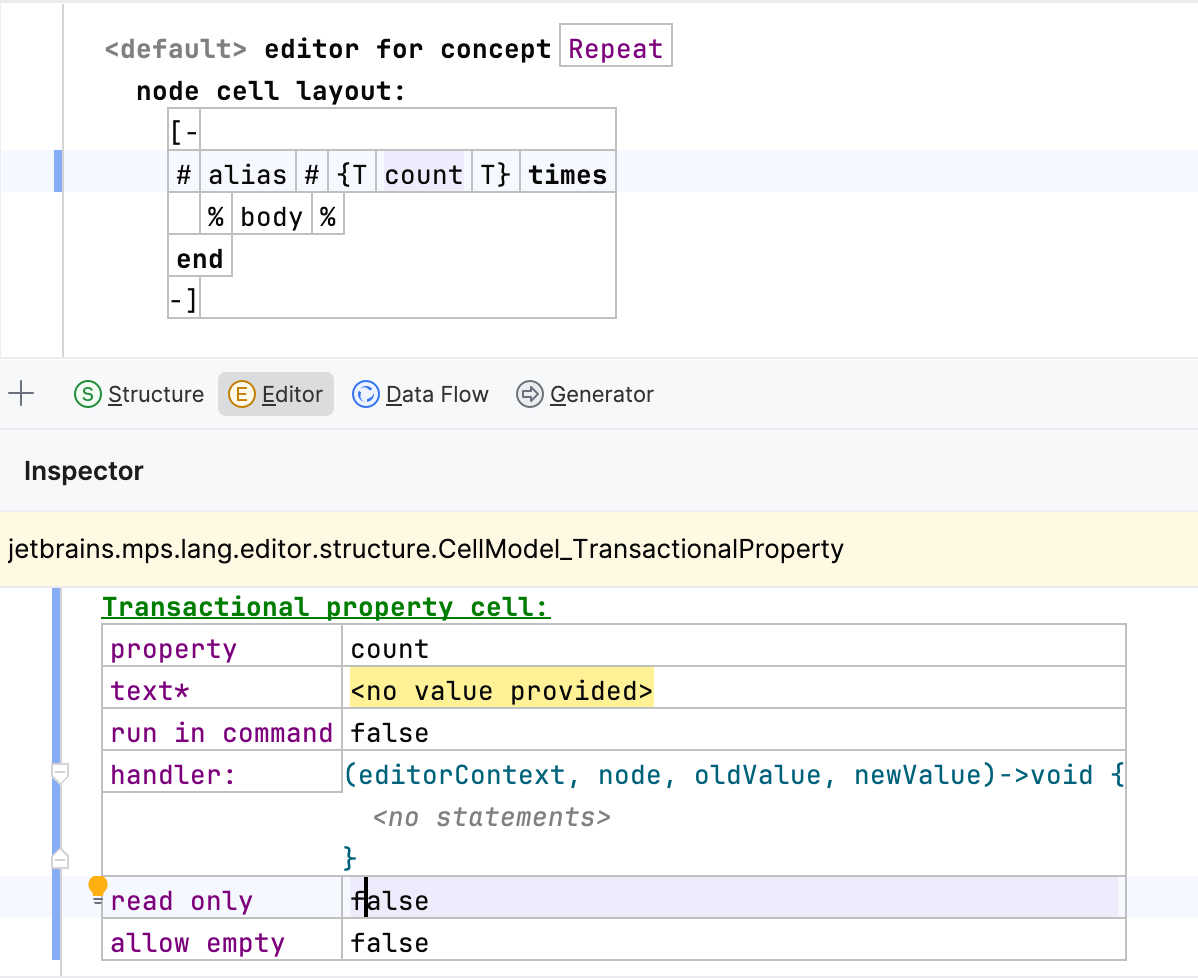Click the body cell in the layout

[x=271, y=217]
